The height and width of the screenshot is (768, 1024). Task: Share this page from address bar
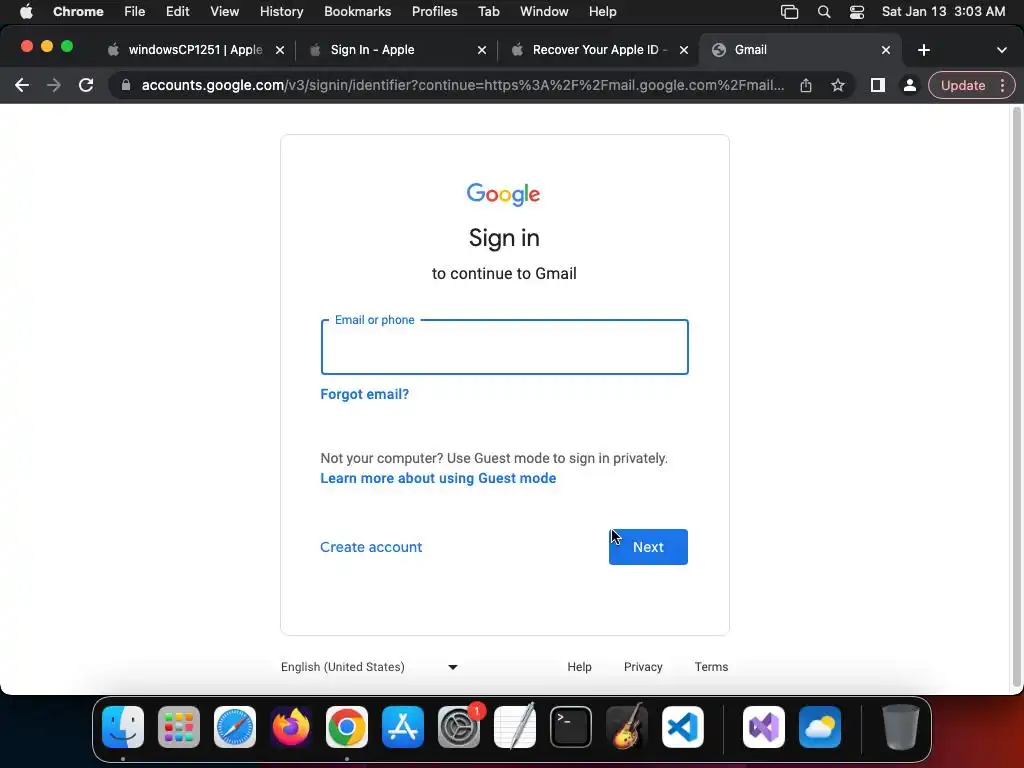(x=806, y=85)
